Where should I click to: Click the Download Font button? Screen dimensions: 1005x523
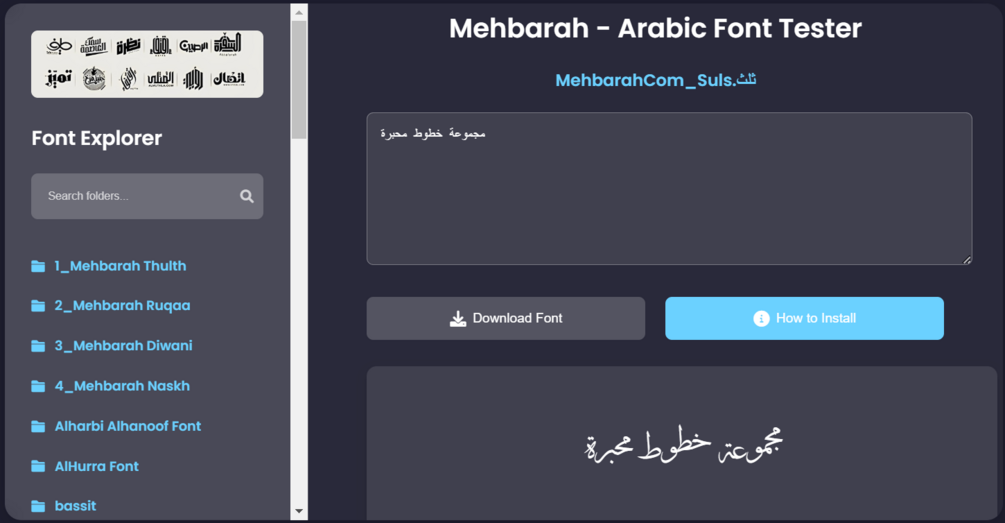[506, 319]
